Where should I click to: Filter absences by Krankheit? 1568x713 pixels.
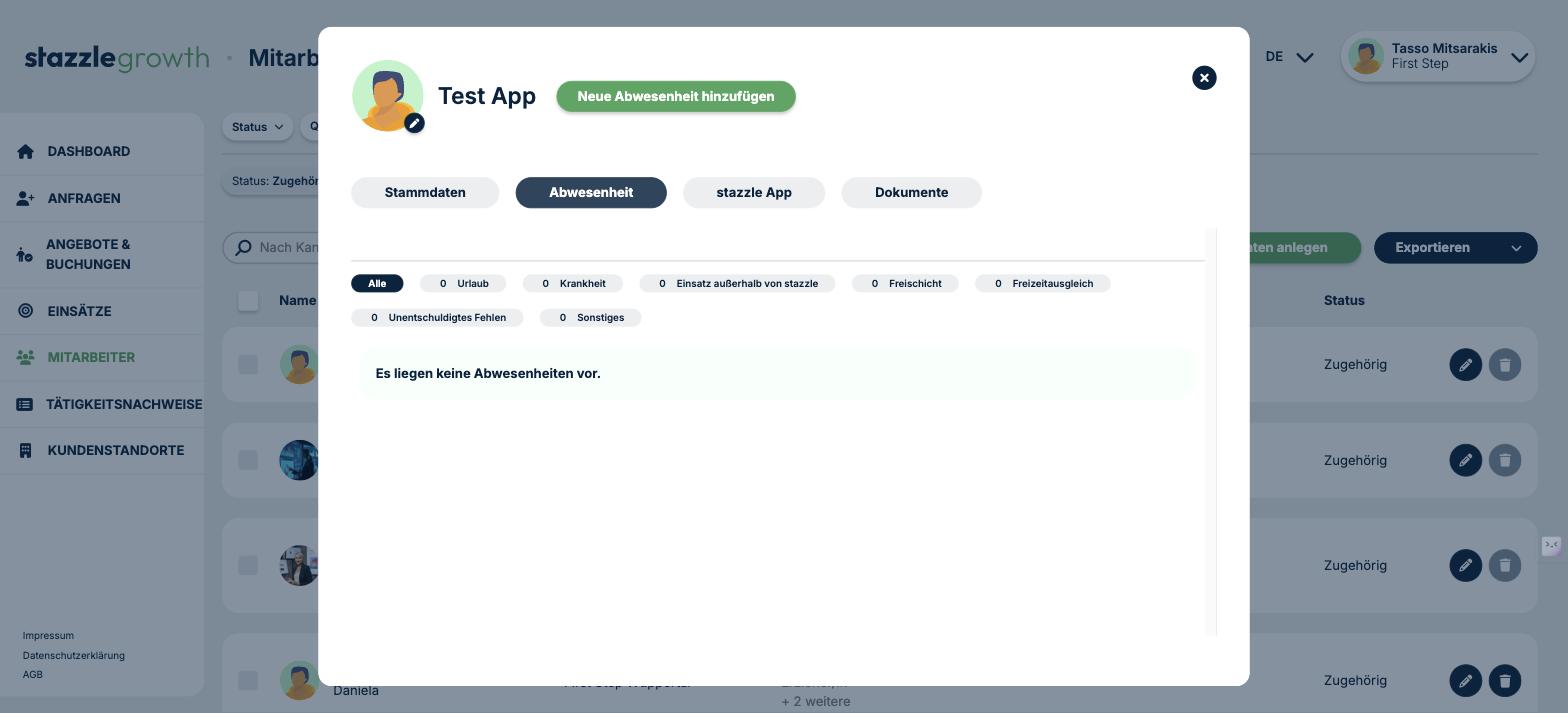click(x=573, y=284)
